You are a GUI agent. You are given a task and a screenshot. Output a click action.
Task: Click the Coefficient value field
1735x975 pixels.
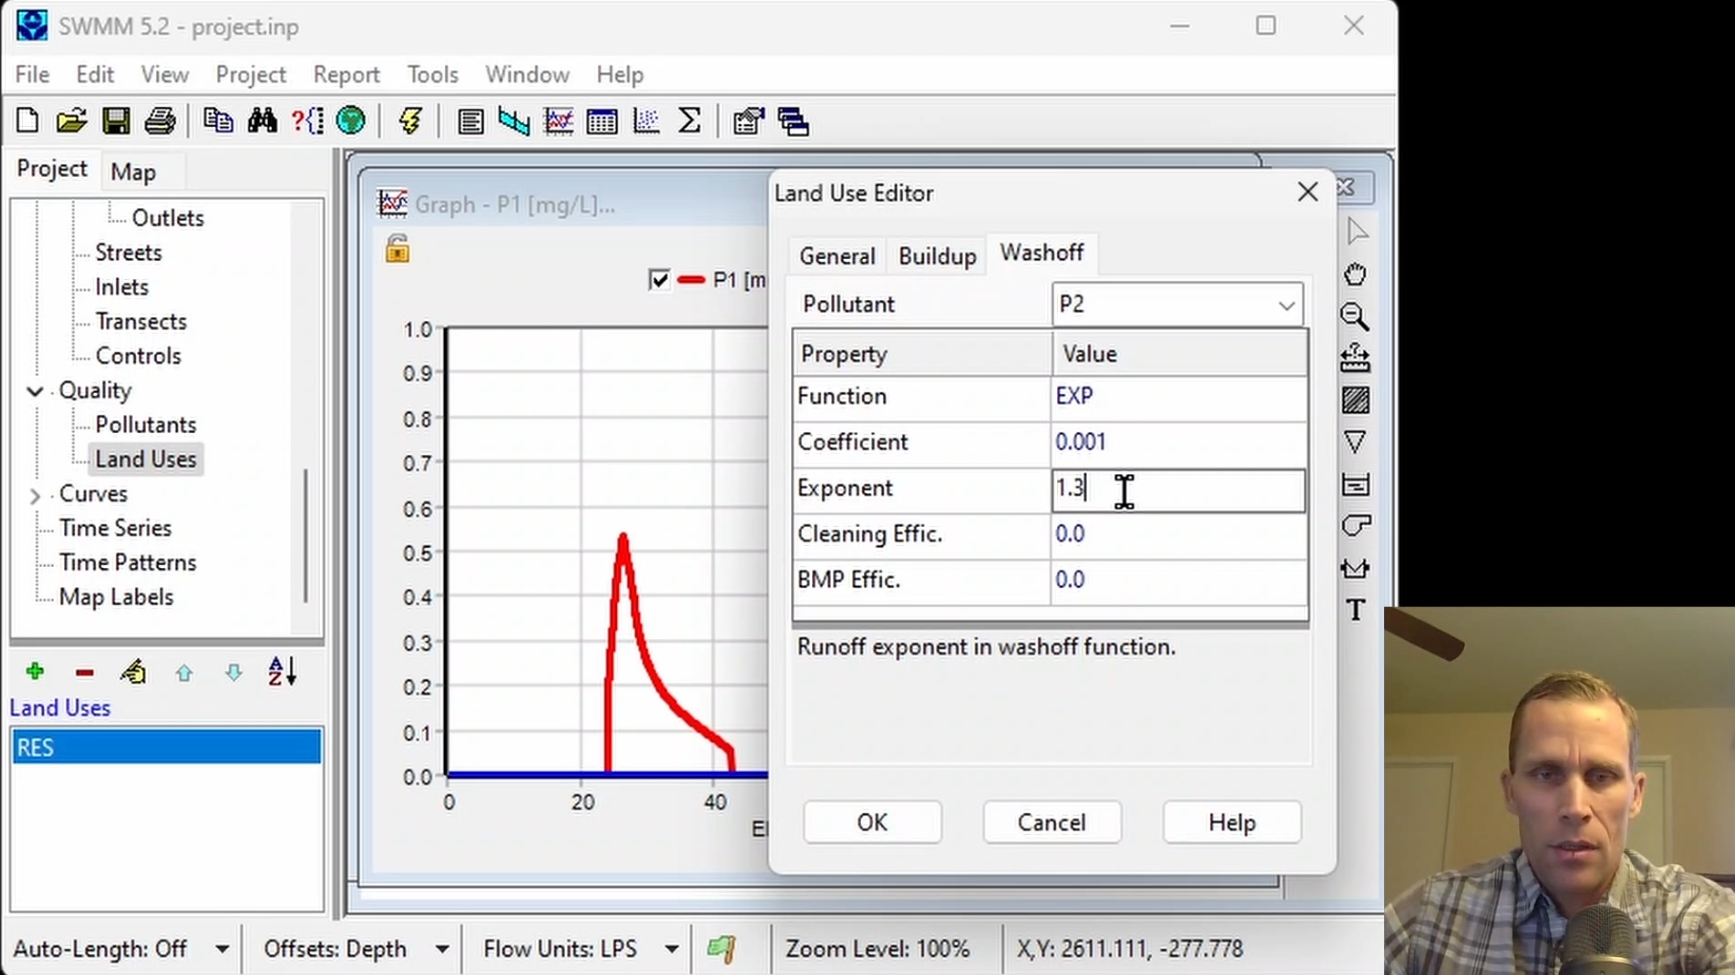click(1178, 442)
